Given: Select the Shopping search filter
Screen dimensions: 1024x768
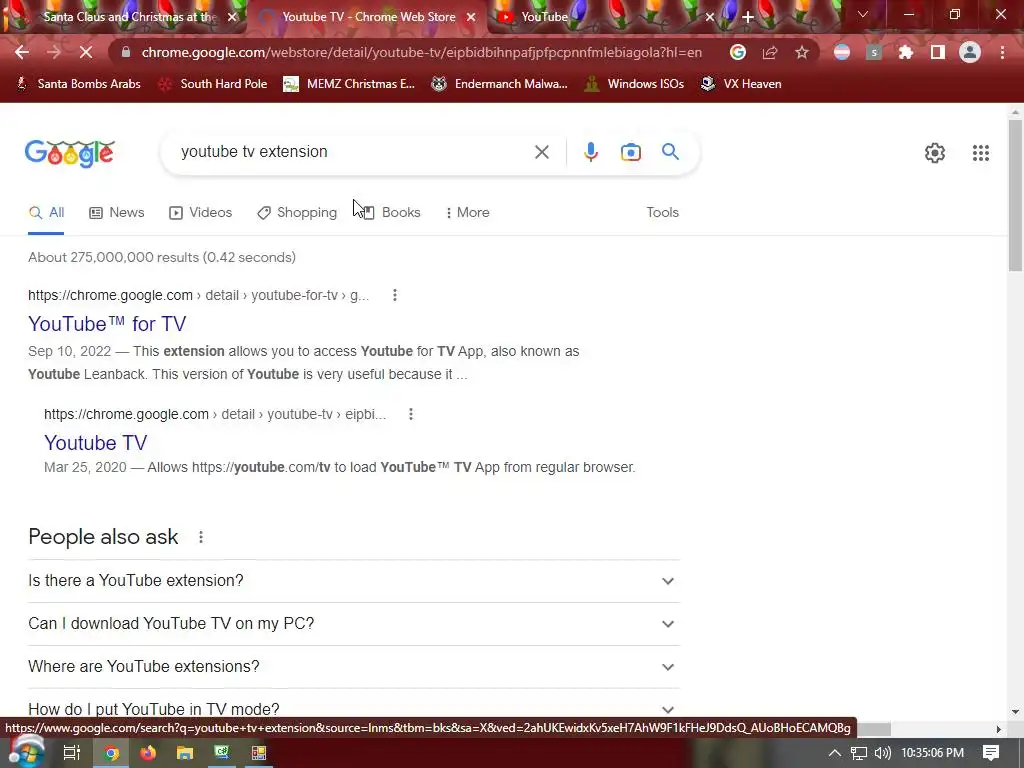Looking at the screenshot, I should click(x=297, y=212).
